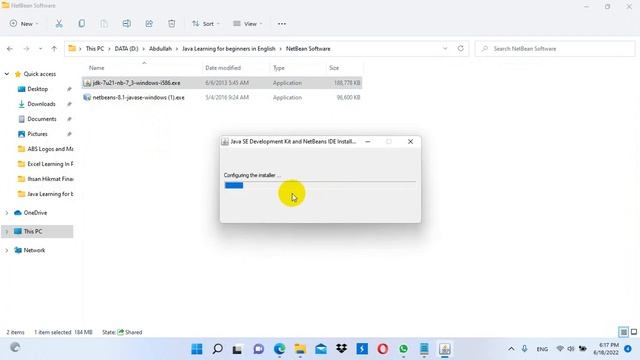Open Documents in Quick access

pyautogui.click(x=42, y=119)
